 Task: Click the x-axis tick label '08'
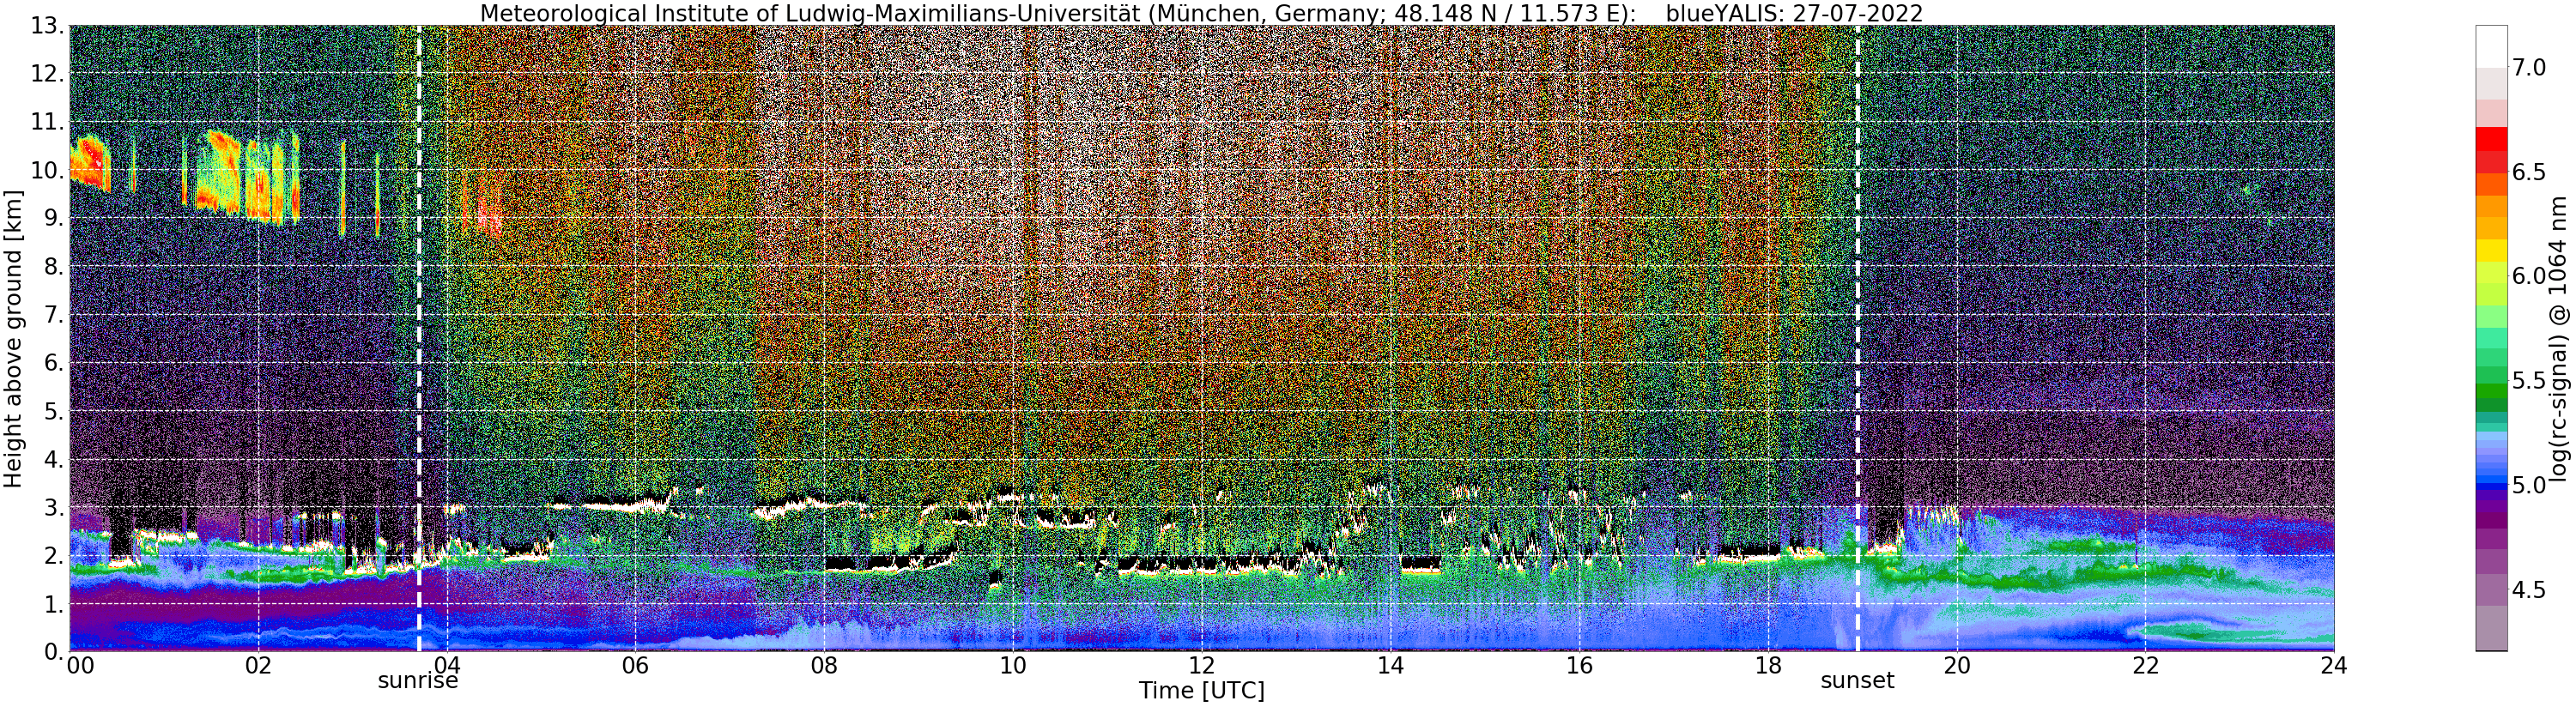pos(824,666)
